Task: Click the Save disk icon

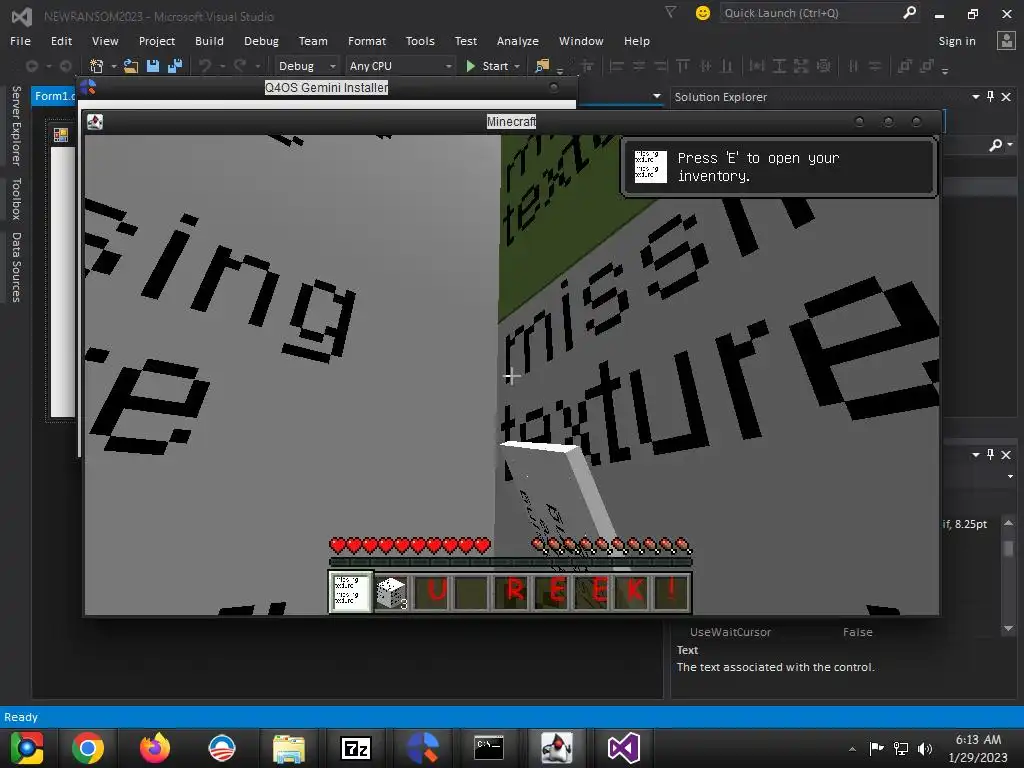Action: (x=153, y=66)
